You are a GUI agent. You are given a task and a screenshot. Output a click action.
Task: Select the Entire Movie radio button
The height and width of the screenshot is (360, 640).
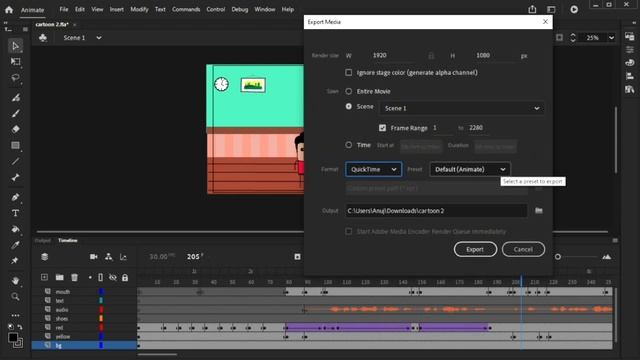click(x=349, y=91)
